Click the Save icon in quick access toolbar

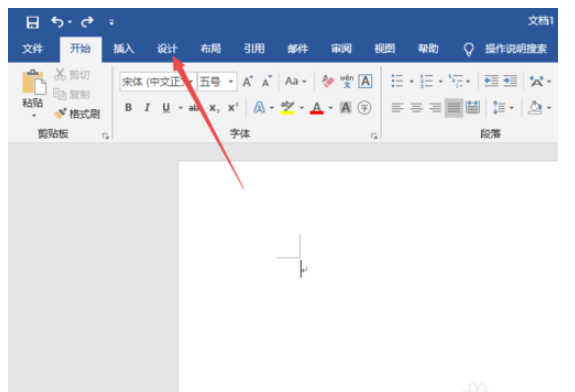[x=32, y=22]
